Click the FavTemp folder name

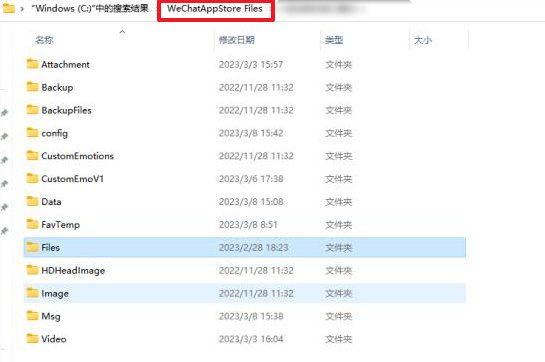60,225
